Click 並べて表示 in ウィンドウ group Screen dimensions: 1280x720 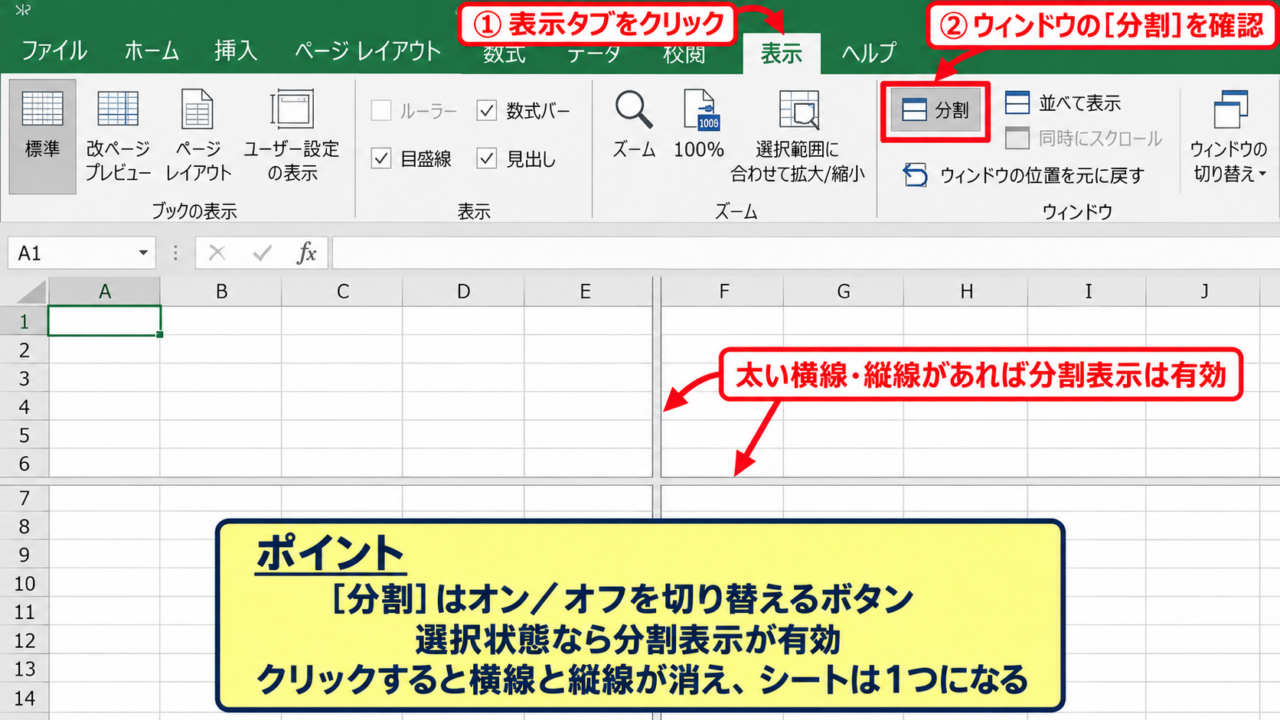(x=1063, y=103)
